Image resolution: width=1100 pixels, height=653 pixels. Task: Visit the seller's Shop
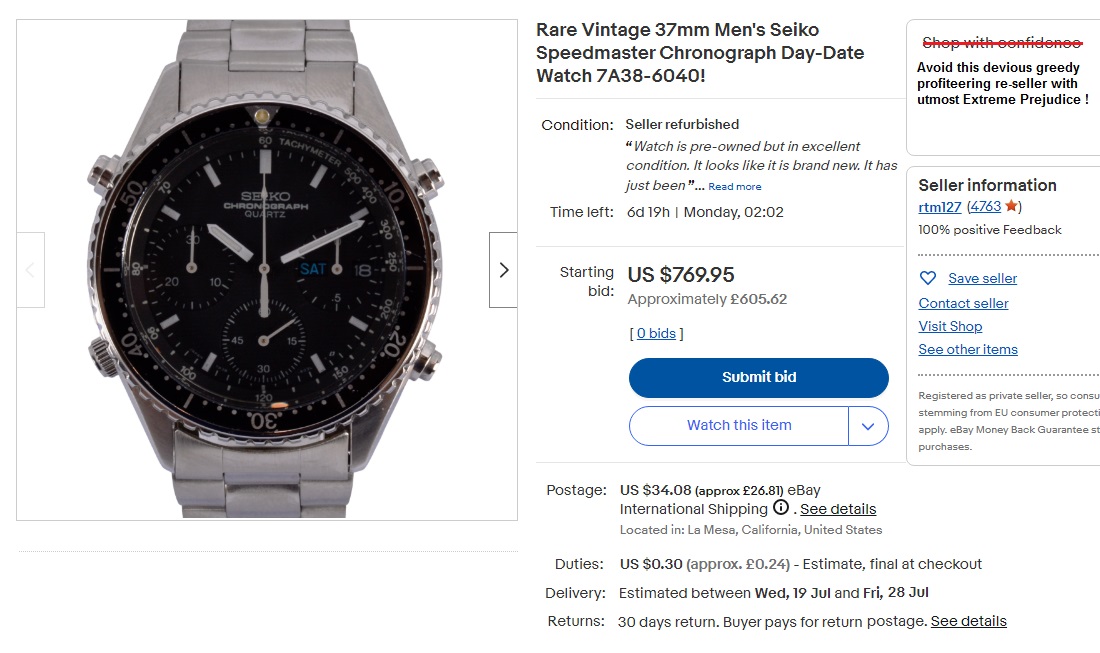click(949, 326)
